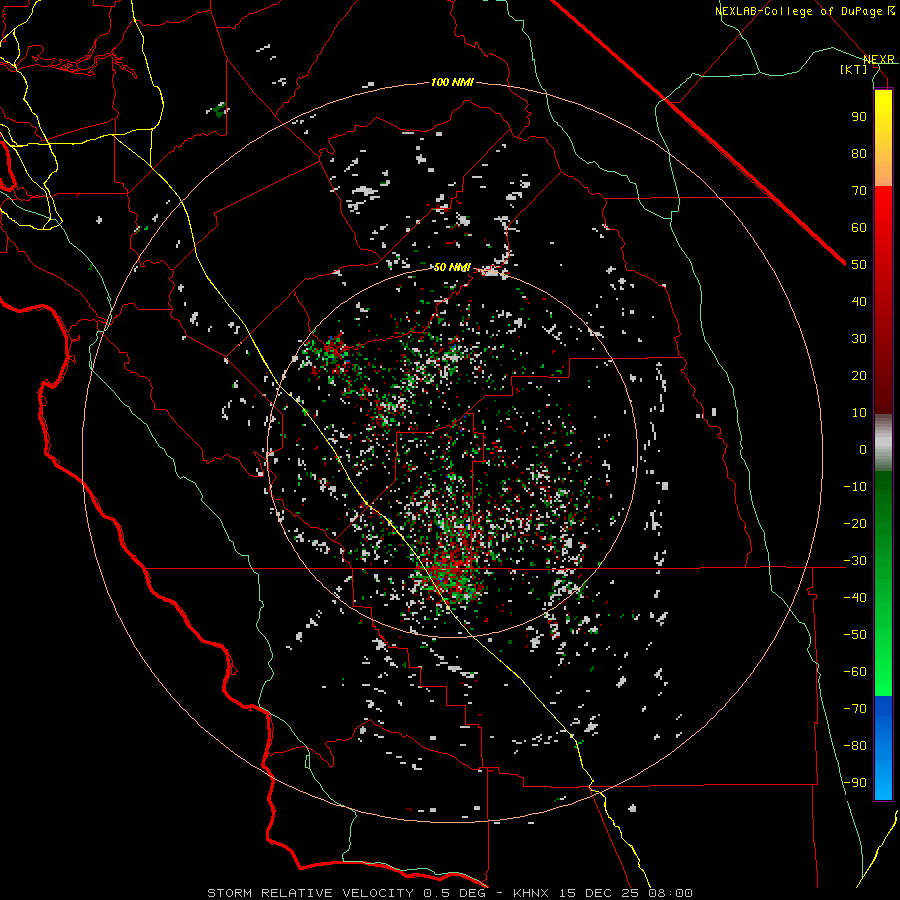
Task: Click the NEXR label above the color scale
Action: 879,59
